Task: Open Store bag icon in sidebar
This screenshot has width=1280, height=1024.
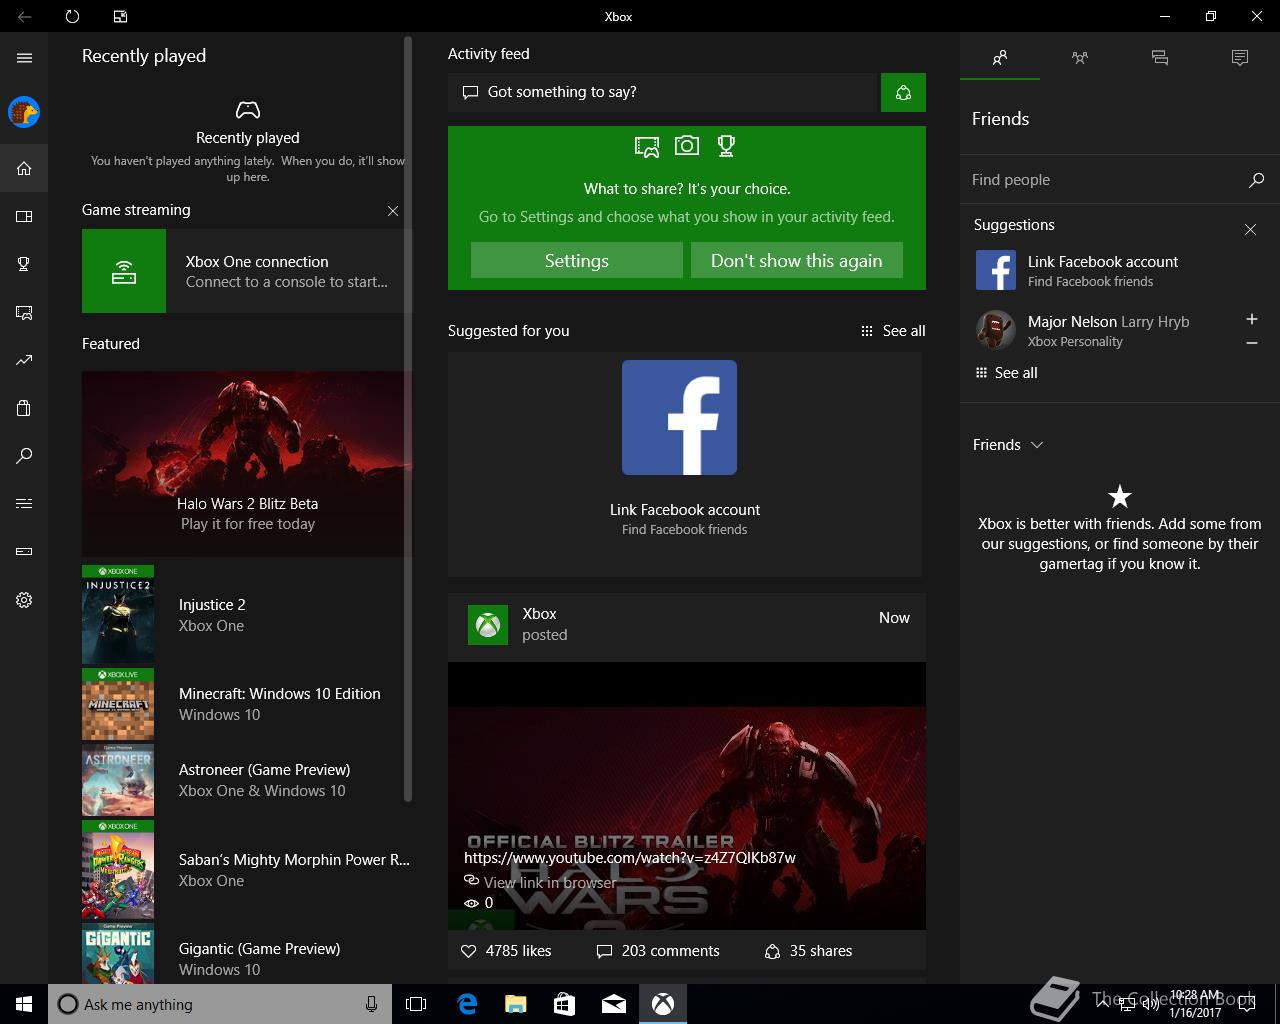Action: (24, 408)
